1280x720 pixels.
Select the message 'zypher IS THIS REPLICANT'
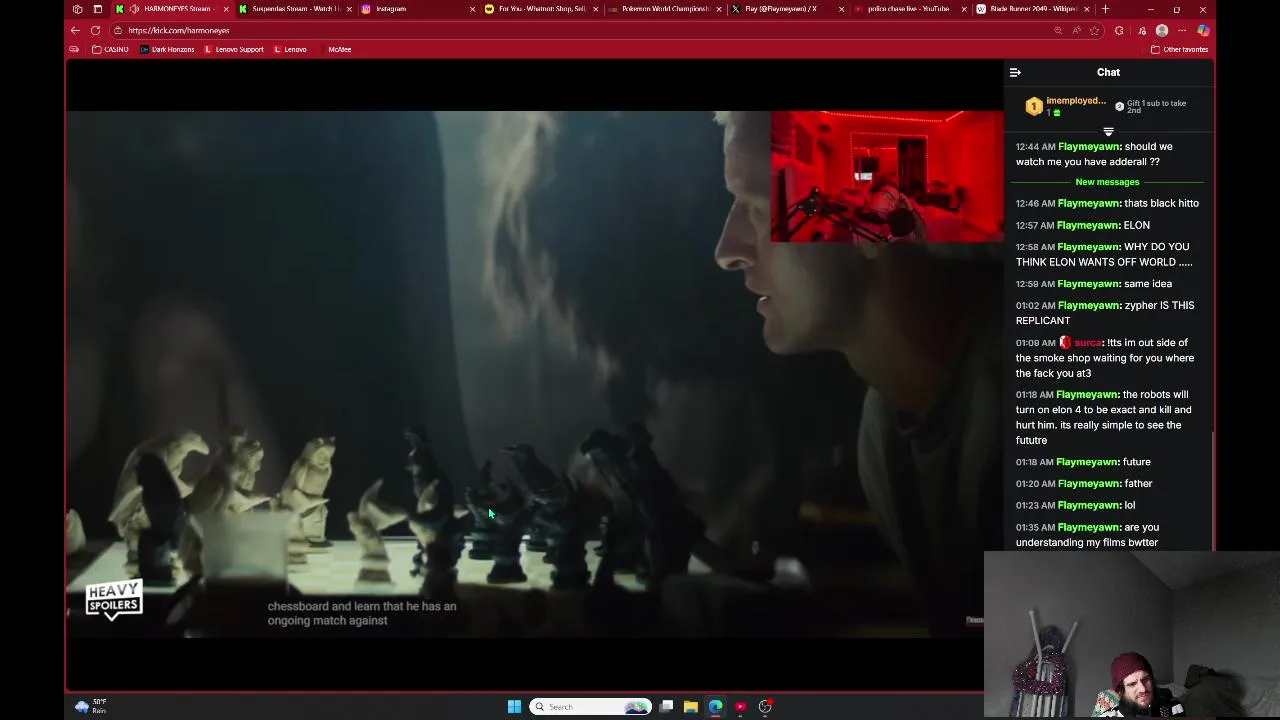pos(1105,313)
